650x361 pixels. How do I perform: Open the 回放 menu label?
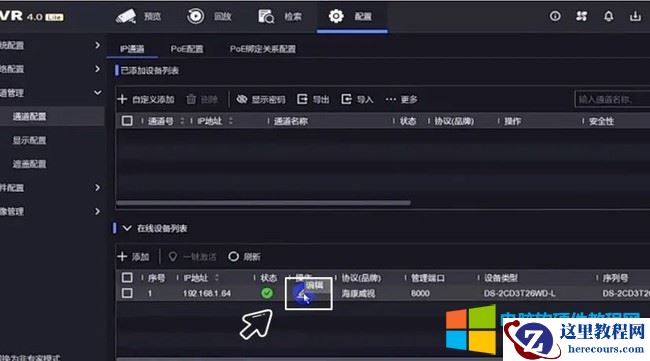coord(223,17)
